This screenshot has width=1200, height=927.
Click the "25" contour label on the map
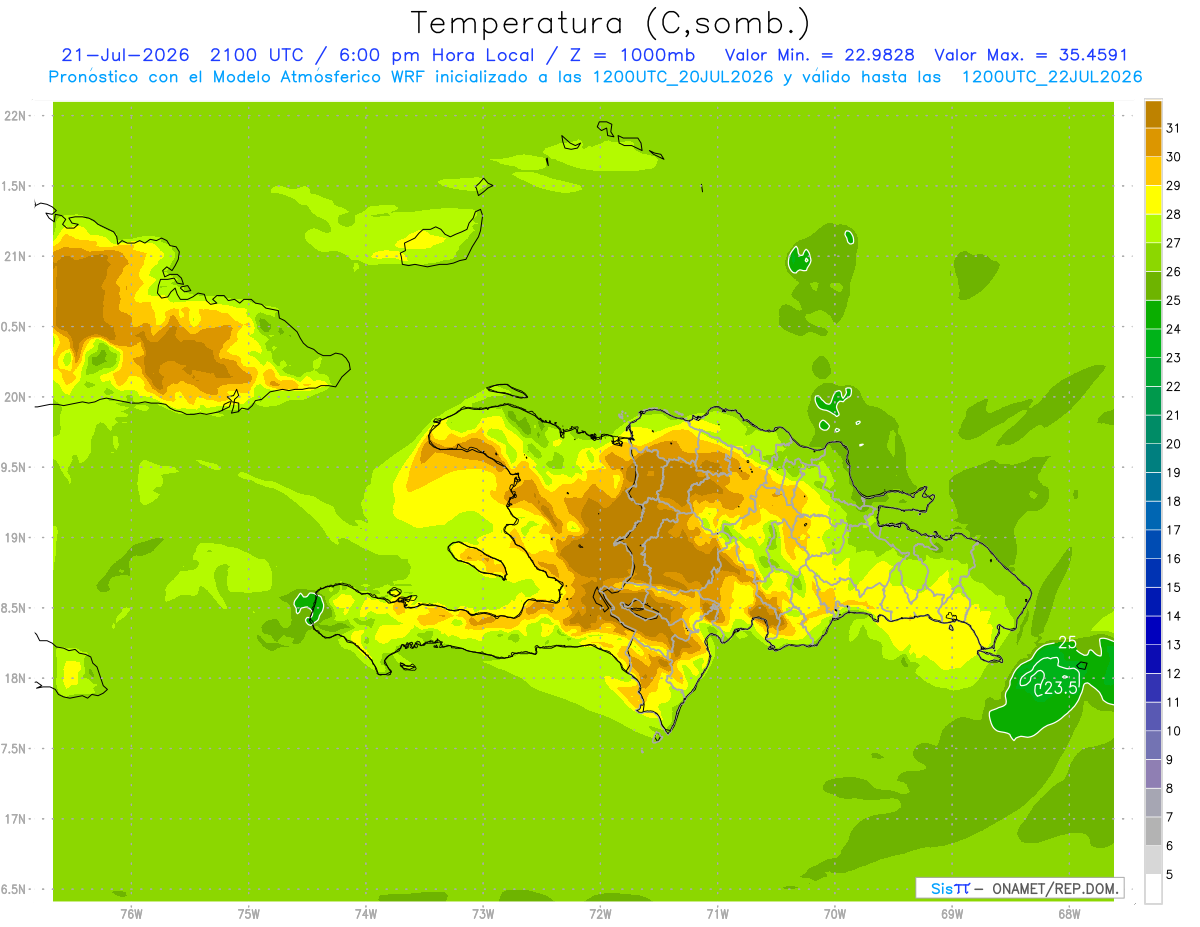click(x=1067, y=643)
